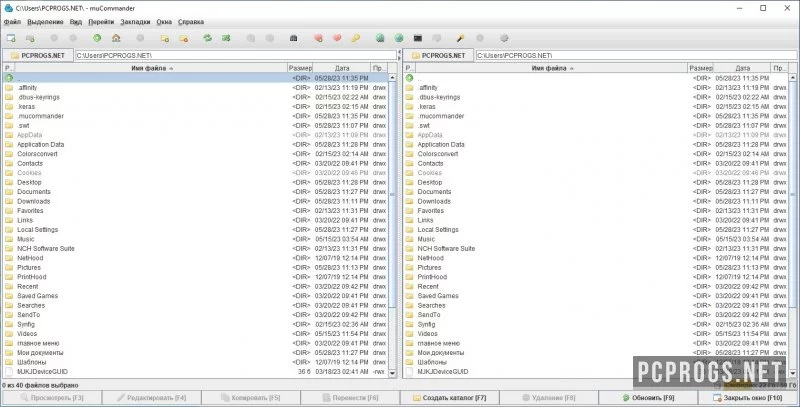Click the Mark group toolbar icon
This screenshot has width=800, height=407.
[165, 38]
